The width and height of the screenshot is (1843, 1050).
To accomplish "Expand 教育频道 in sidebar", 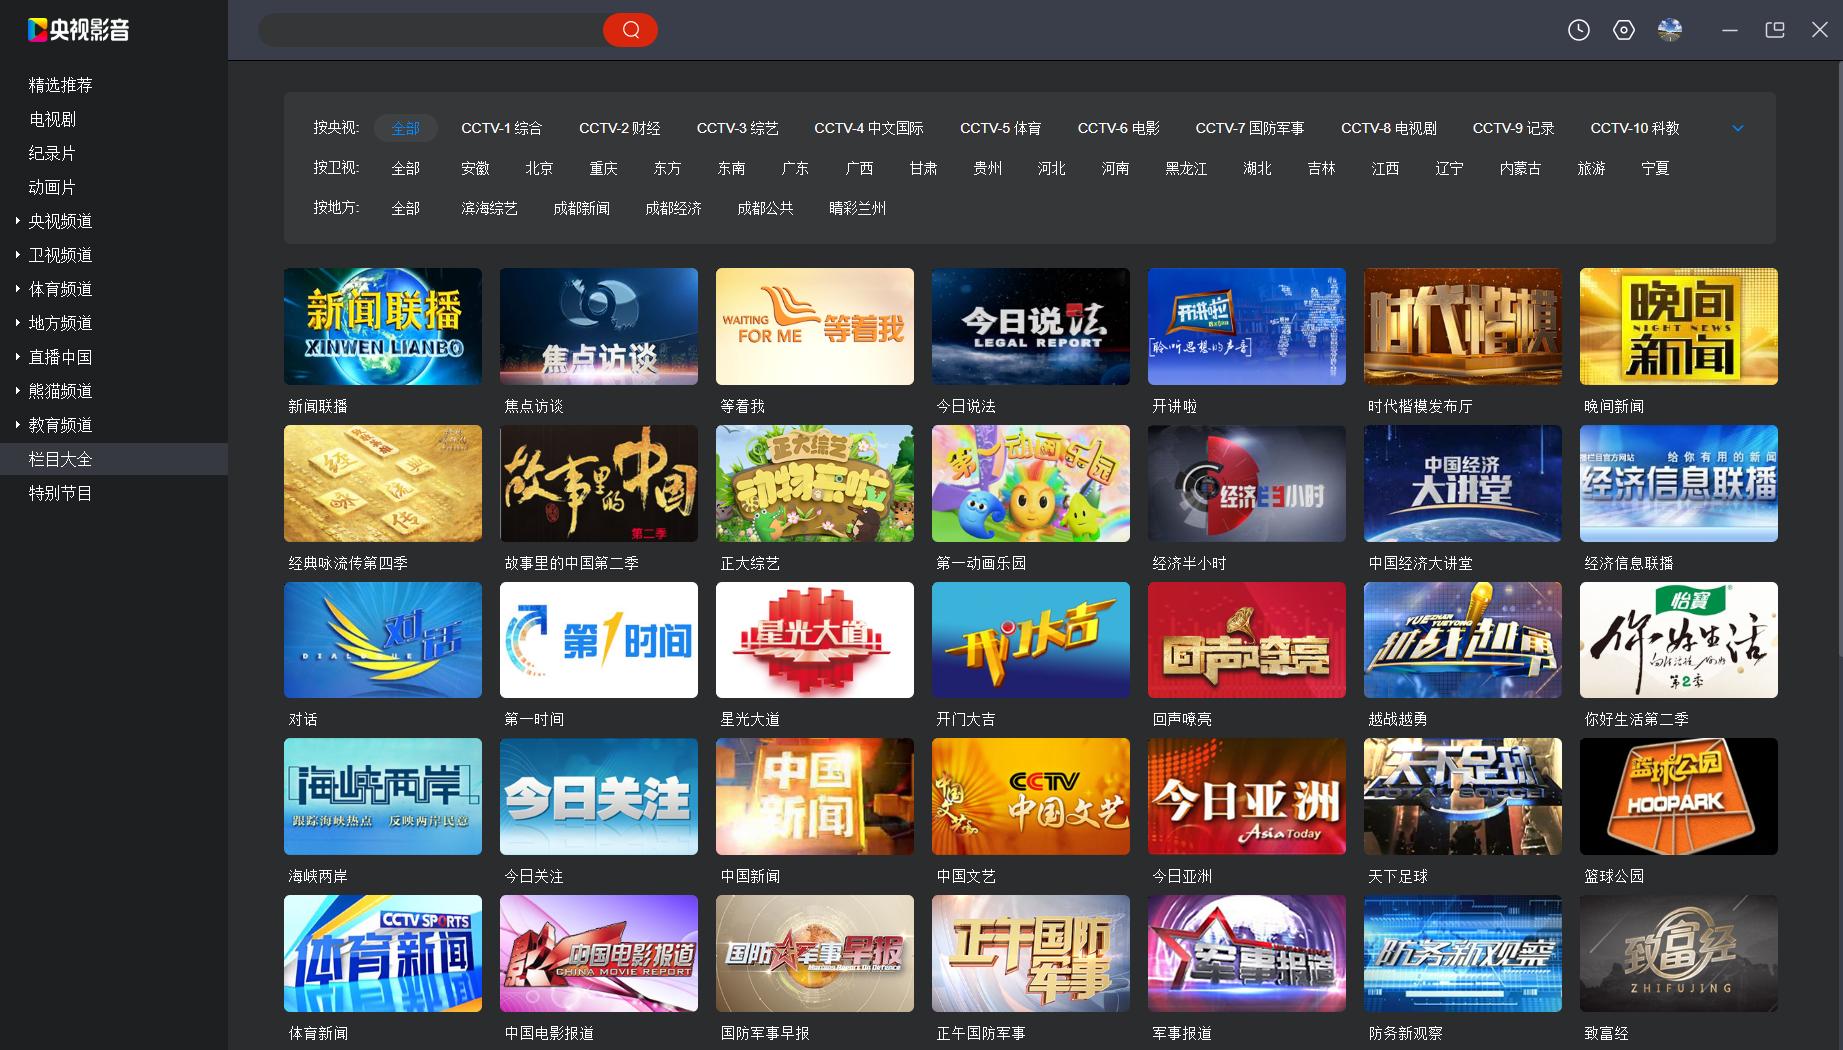I will click(60, 425).
